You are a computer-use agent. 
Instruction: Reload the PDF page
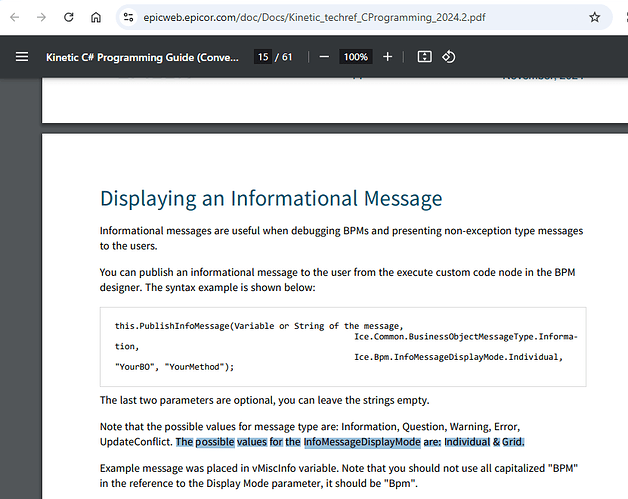tap(69, 17)
